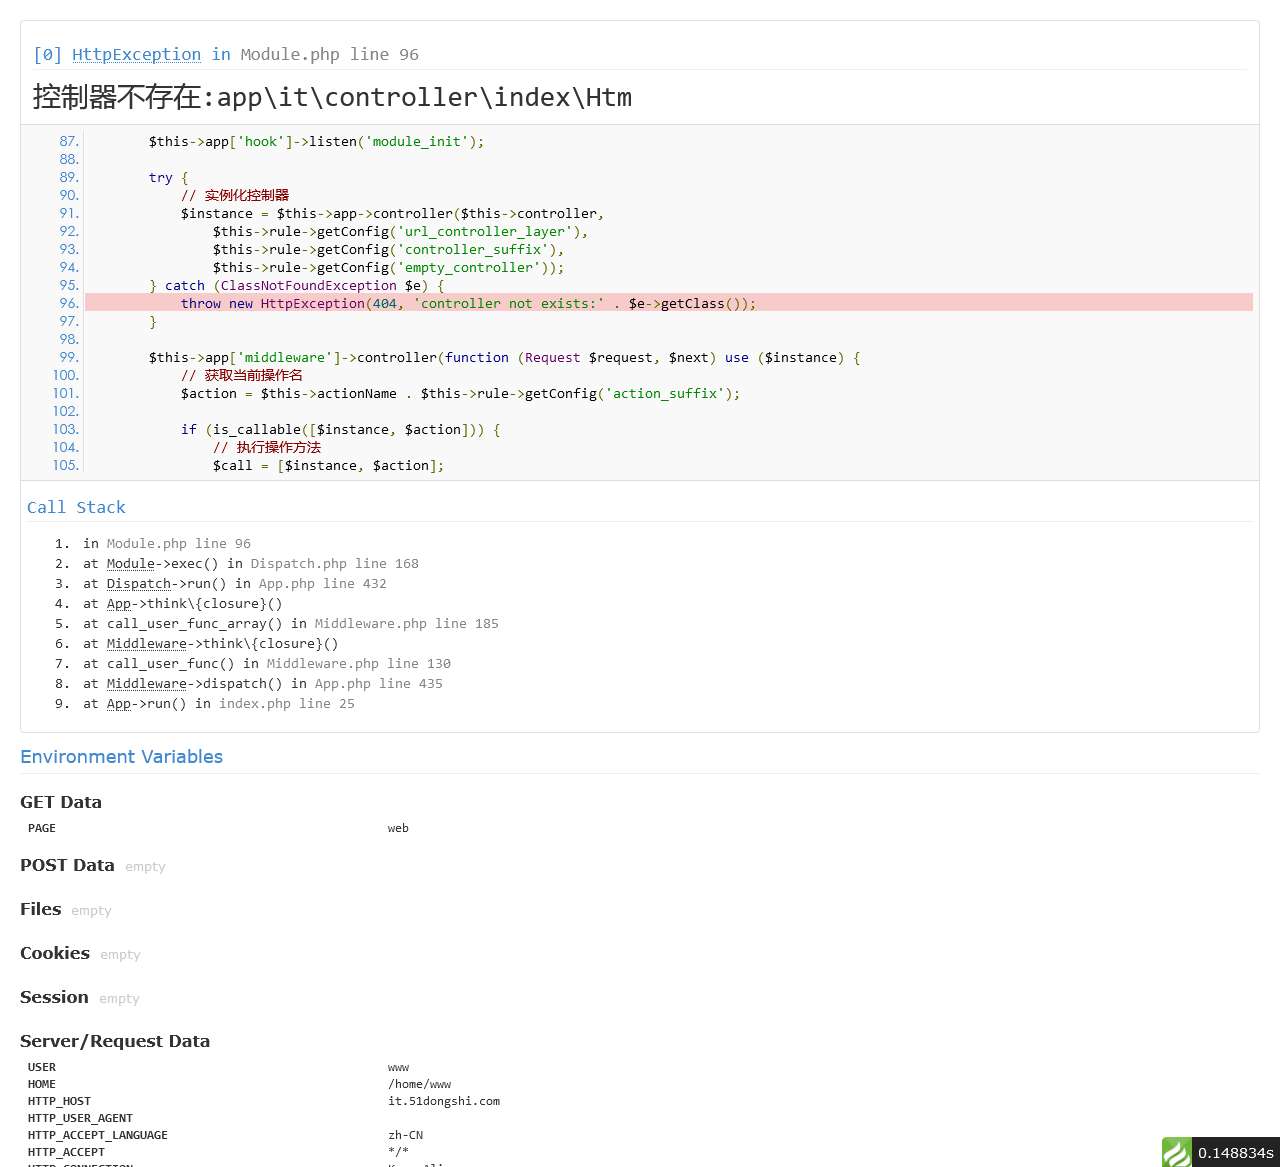
Task: Click the Cookies section title
Action: tap(55, 953)
